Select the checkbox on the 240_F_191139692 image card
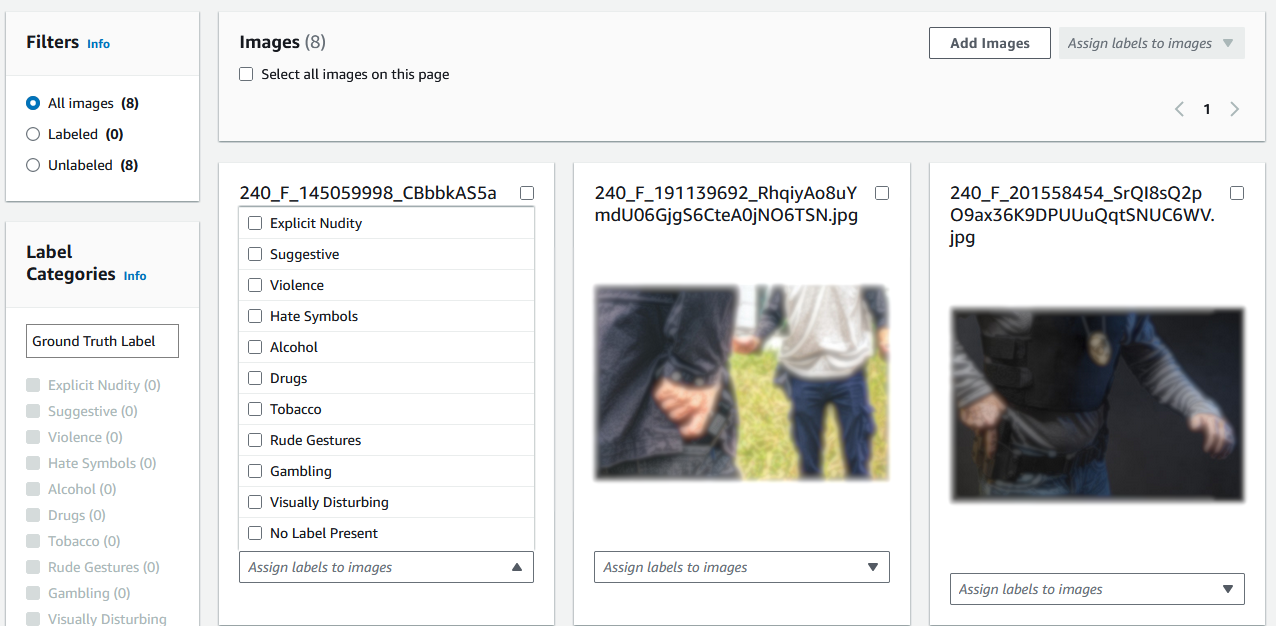Image resolution: width=1276 pixels, height=626 pixels. [882, 193]
